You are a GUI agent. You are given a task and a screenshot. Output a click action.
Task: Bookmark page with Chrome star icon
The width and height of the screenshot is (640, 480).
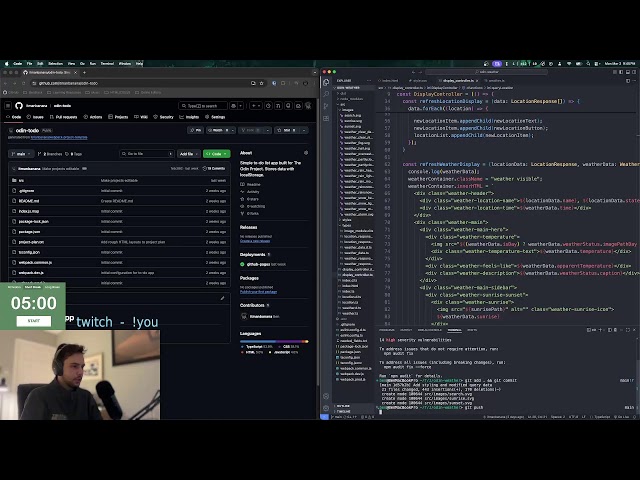pyautogui.click(x=262, y=83)
